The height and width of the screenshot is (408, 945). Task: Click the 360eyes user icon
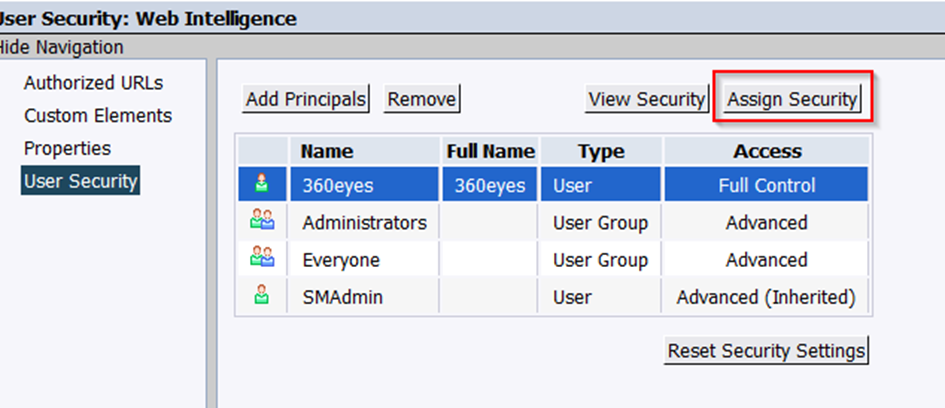[x=262, y=184]
